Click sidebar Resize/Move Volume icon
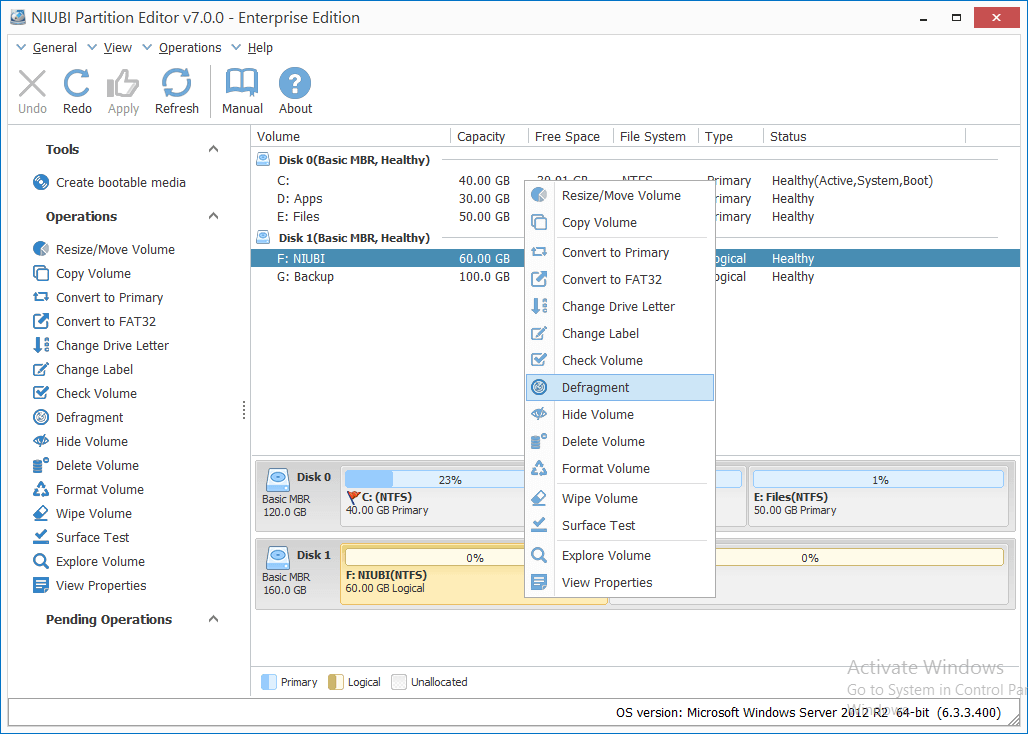 [x=41, y=249]
